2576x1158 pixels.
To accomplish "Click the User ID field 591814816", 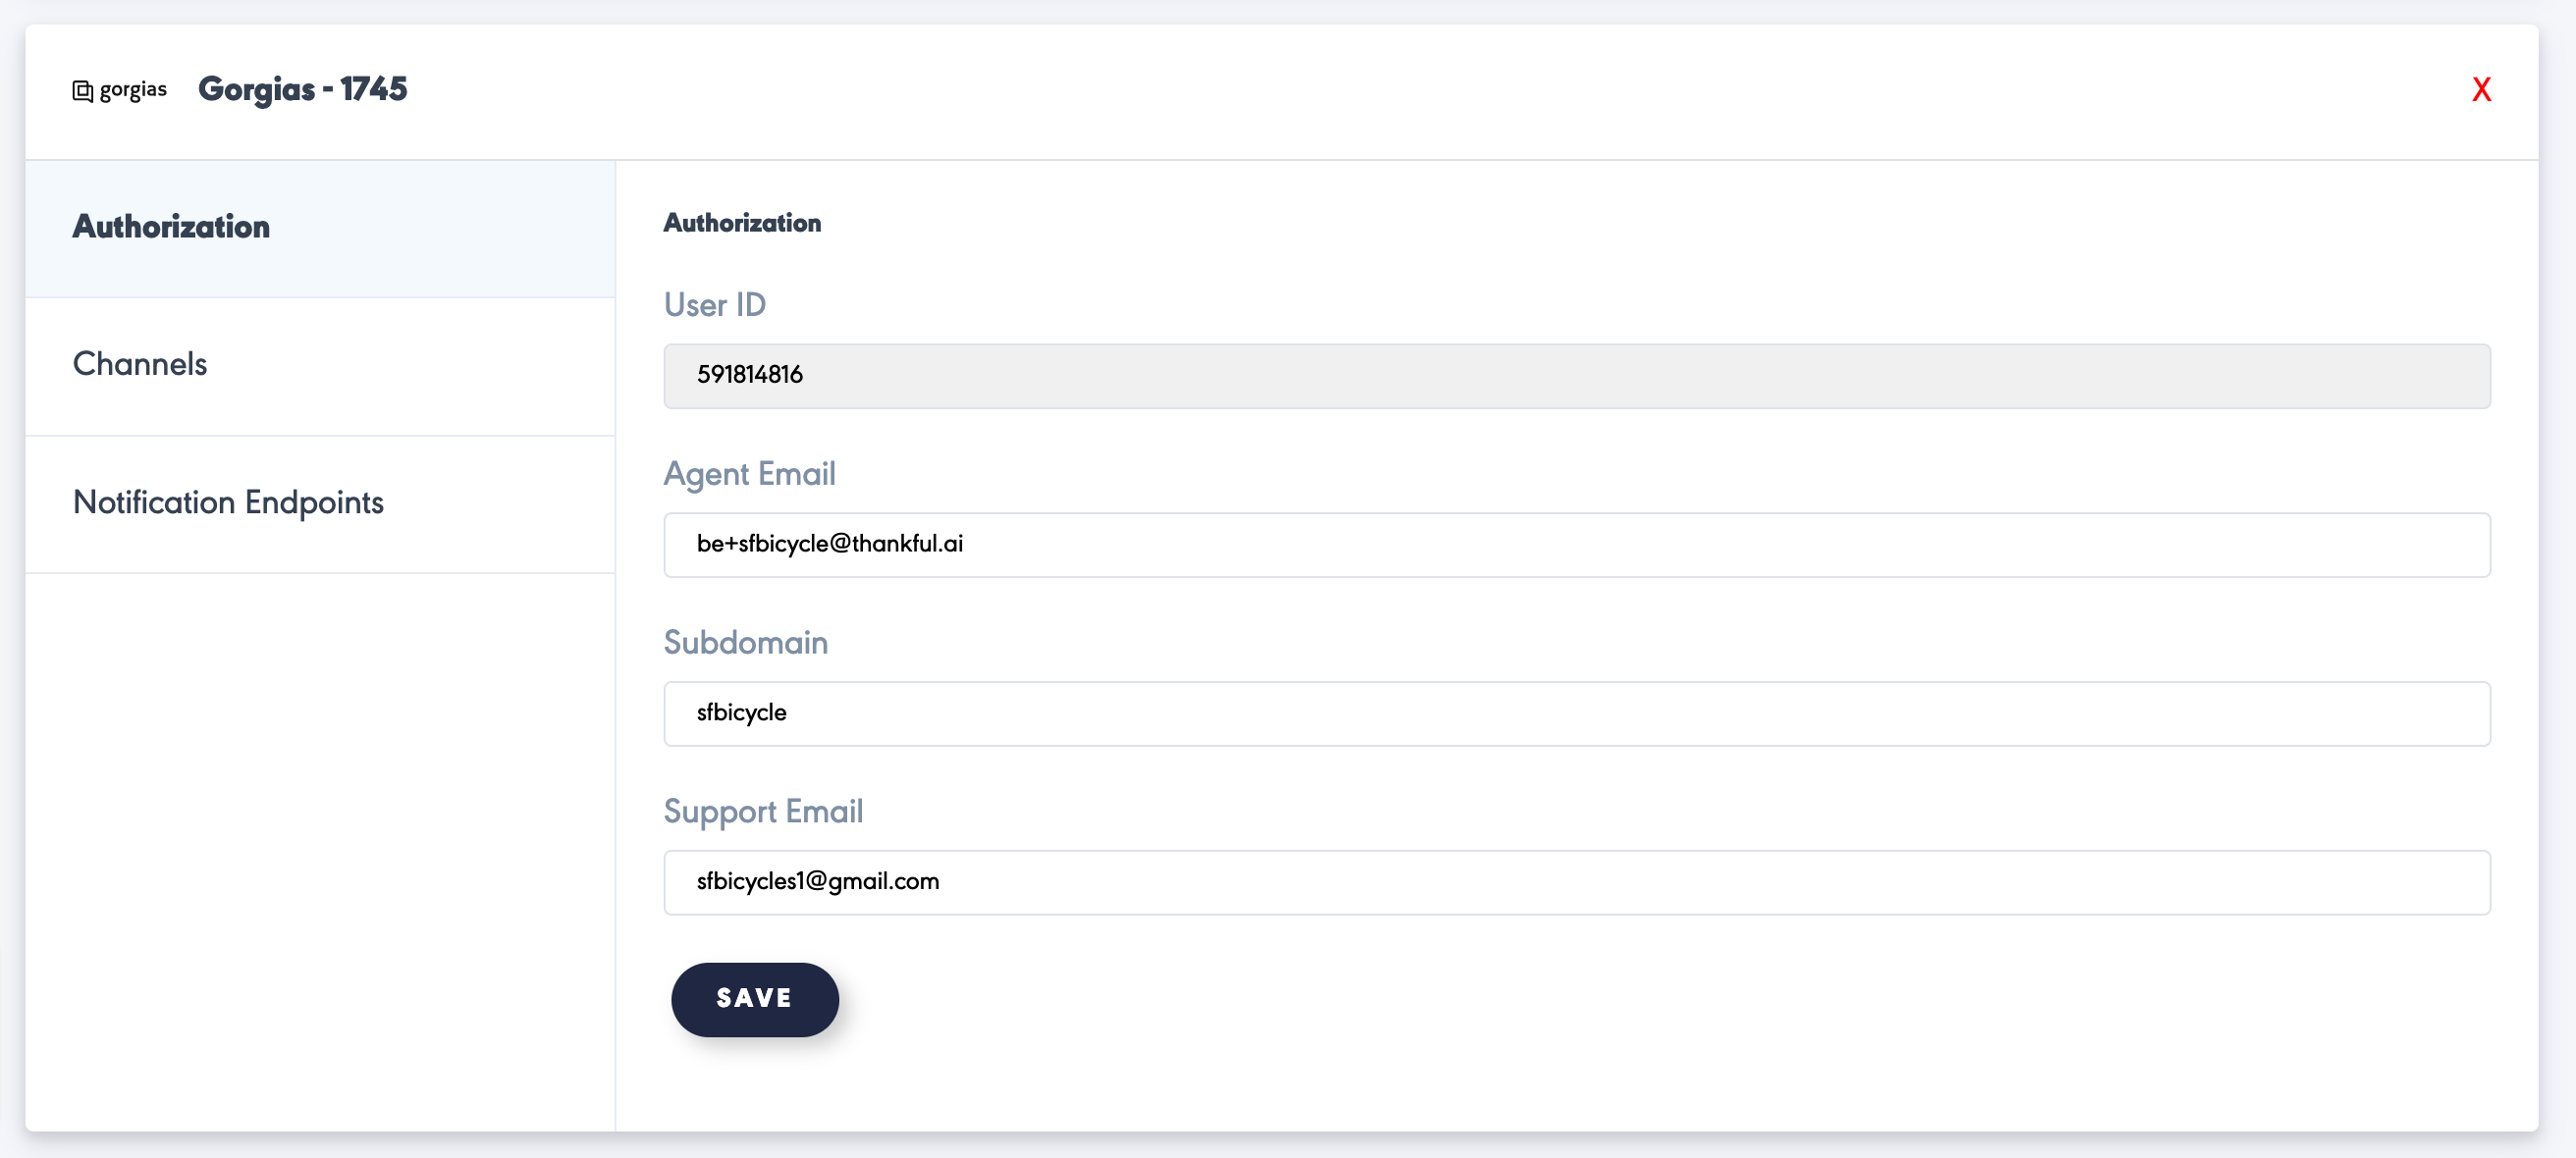I will [1577, 376].
